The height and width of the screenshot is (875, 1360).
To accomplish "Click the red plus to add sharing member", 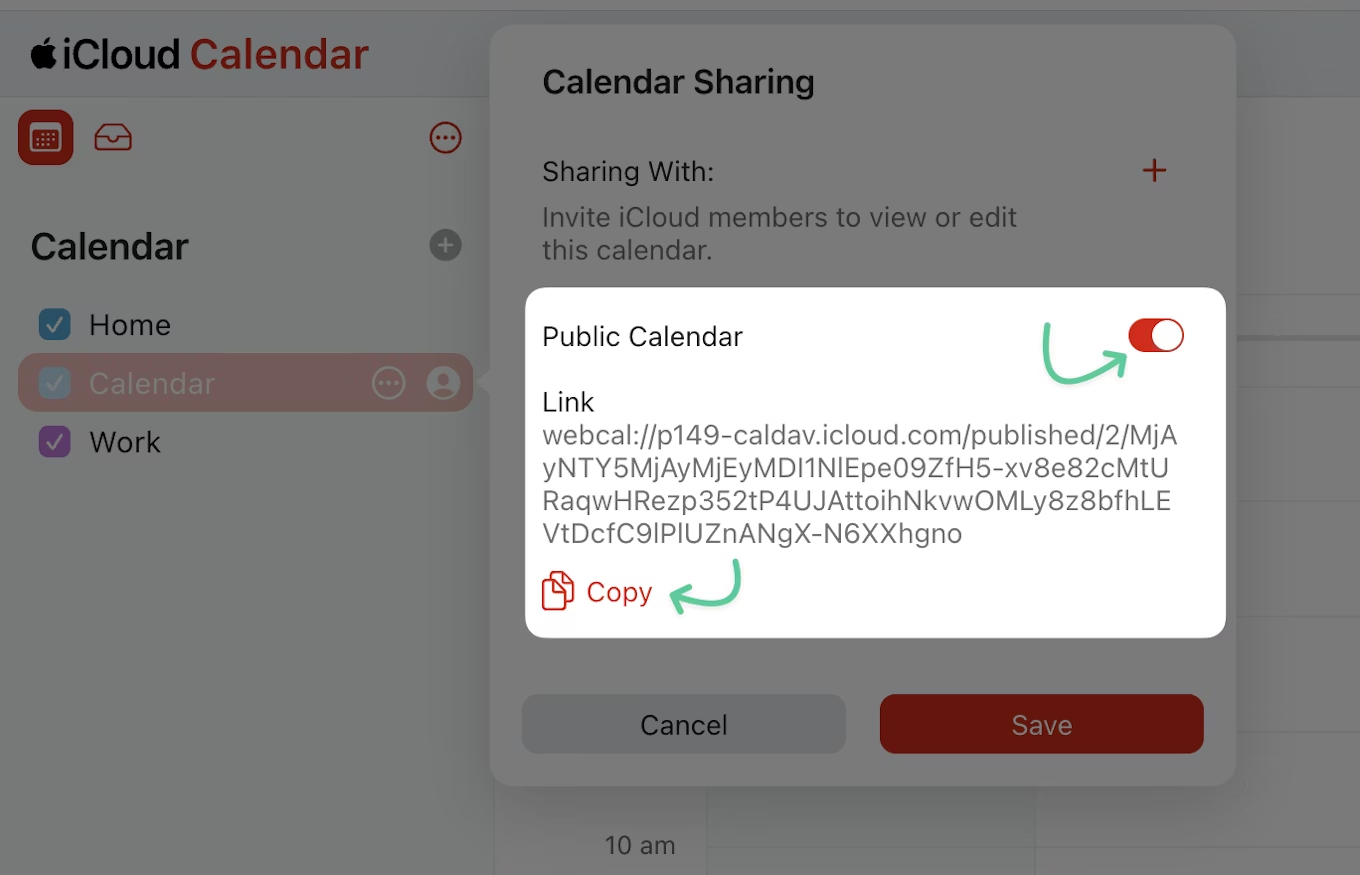I will point(1154,171).
